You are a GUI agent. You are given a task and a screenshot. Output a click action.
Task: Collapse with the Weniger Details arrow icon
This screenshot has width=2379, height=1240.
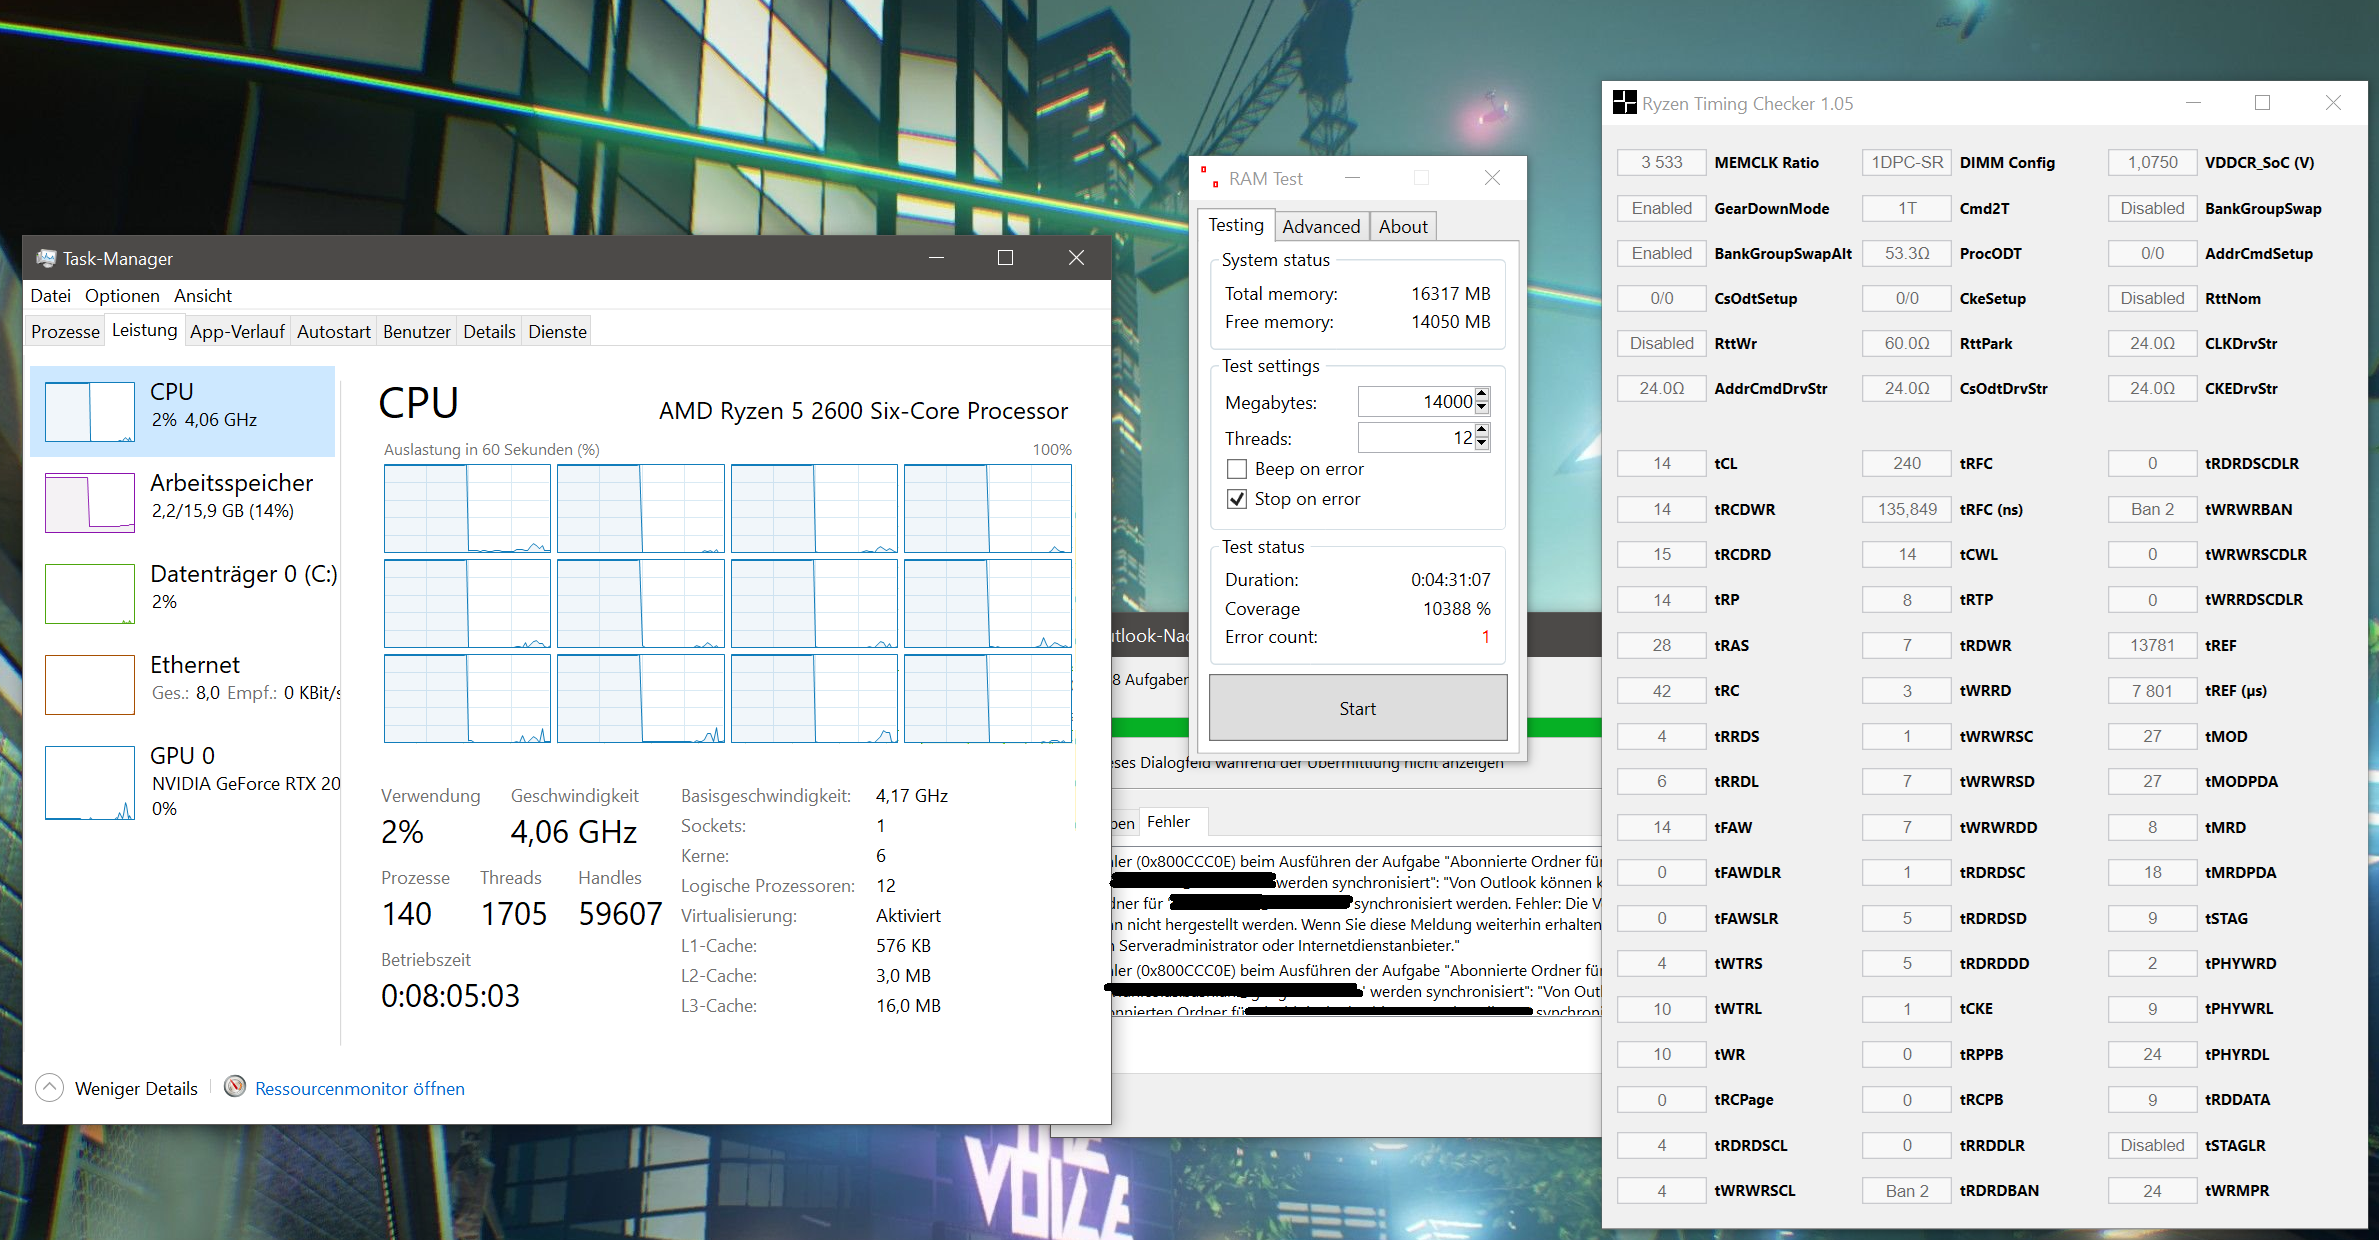click(50, 1087)
